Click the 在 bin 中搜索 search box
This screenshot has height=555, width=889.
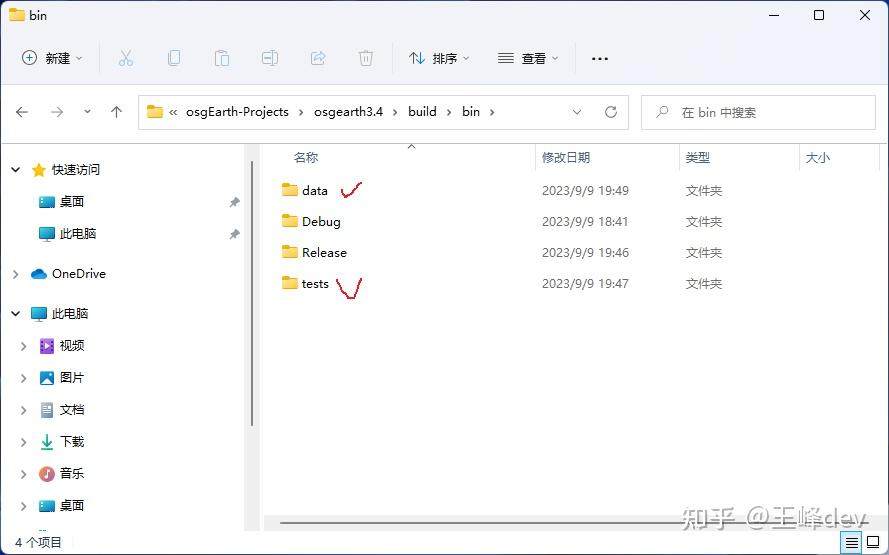point(758,112)
